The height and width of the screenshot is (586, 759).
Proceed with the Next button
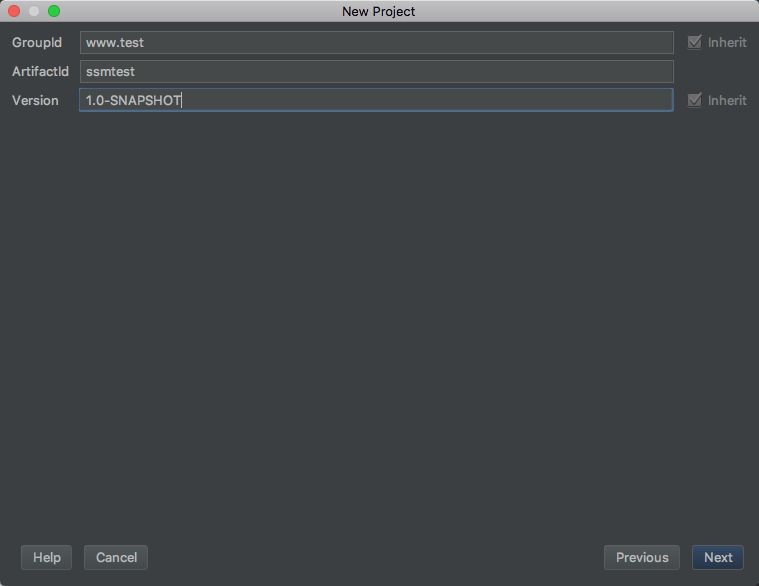pos(718,557)
